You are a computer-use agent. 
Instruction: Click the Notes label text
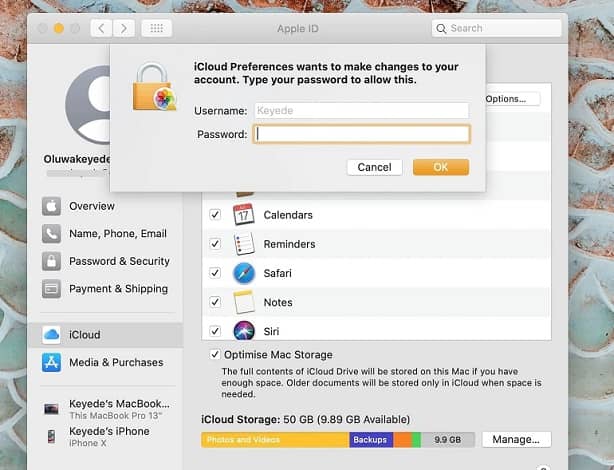(x=278, y=302)
